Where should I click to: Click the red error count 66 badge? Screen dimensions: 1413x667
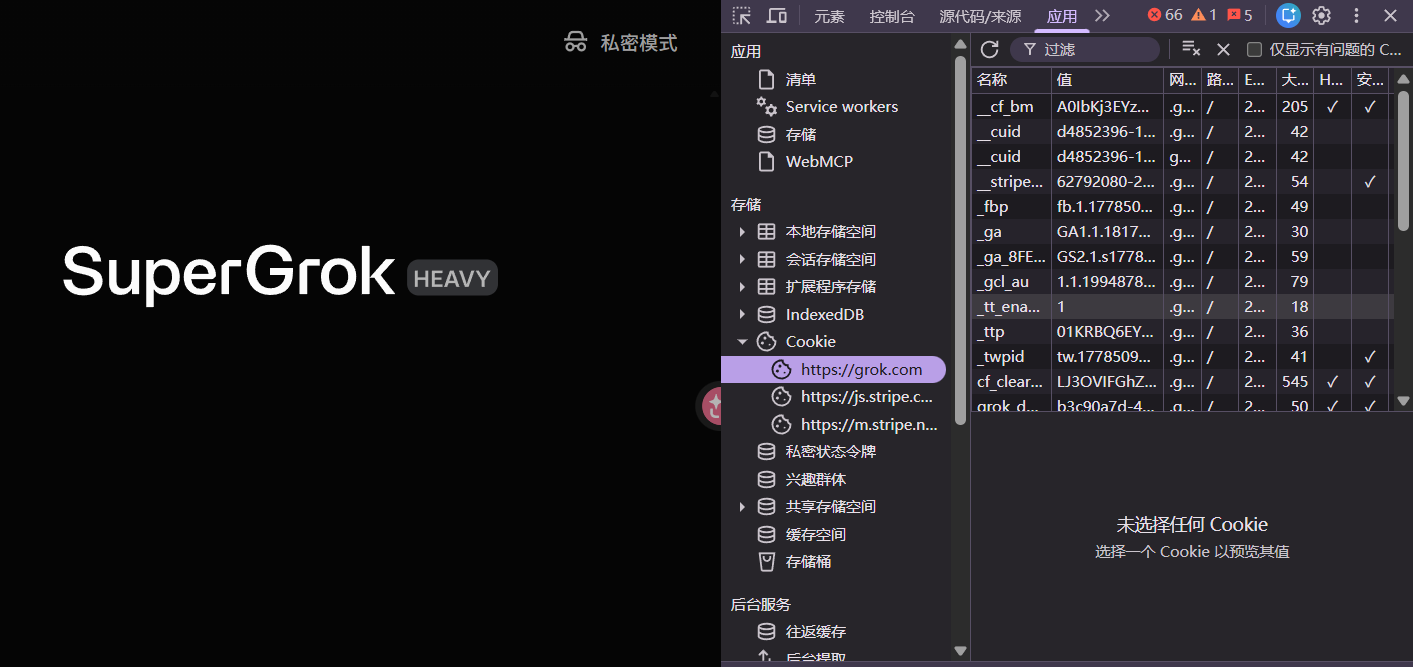(x=1165, y=15)
